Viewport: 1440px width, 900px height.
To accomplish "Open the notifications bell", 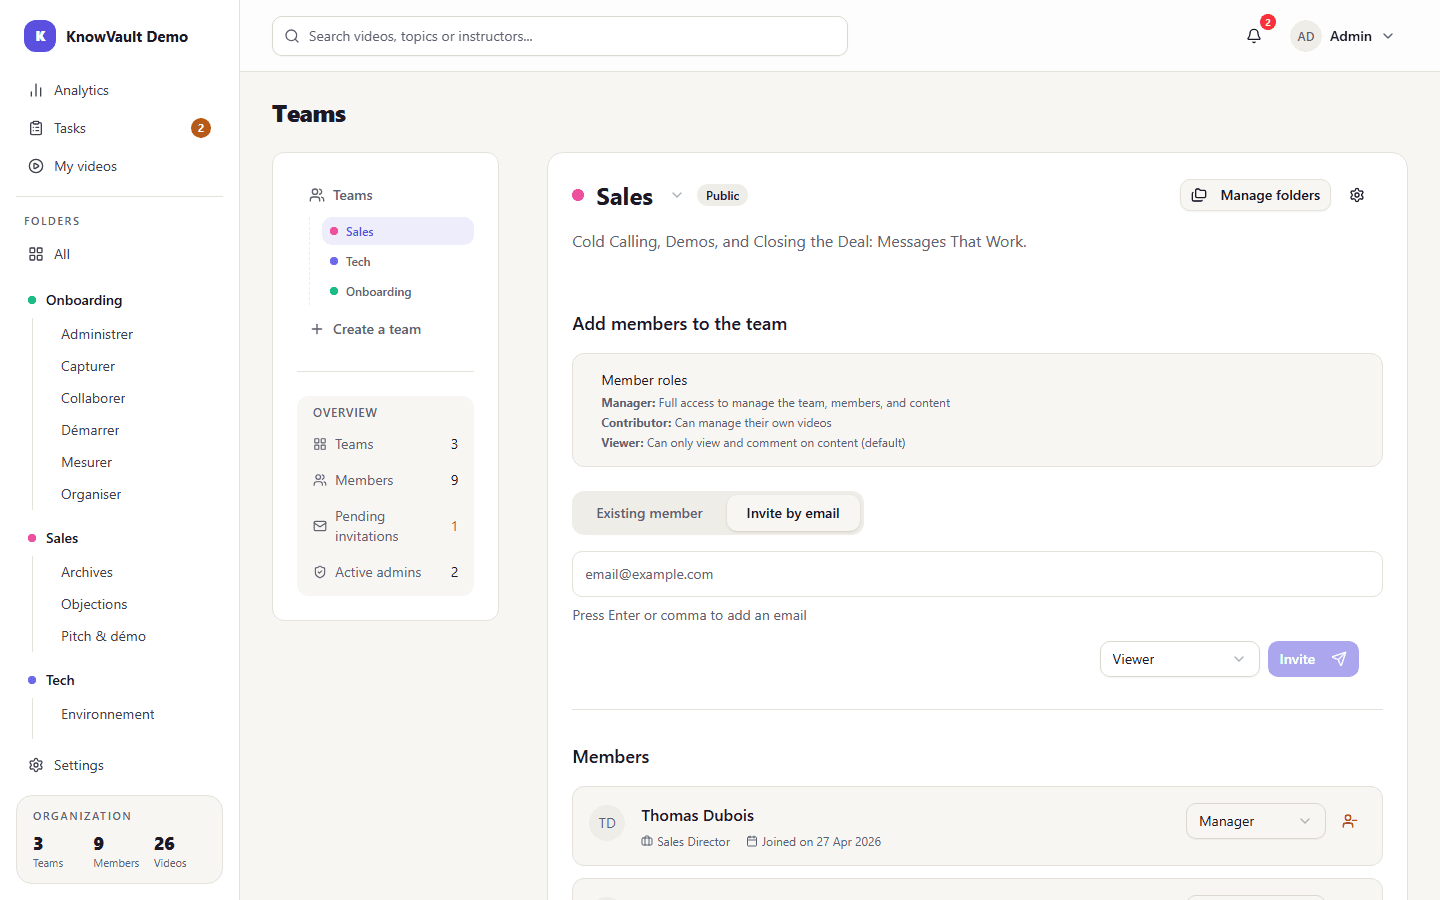I will click(x=1254, y=36).
